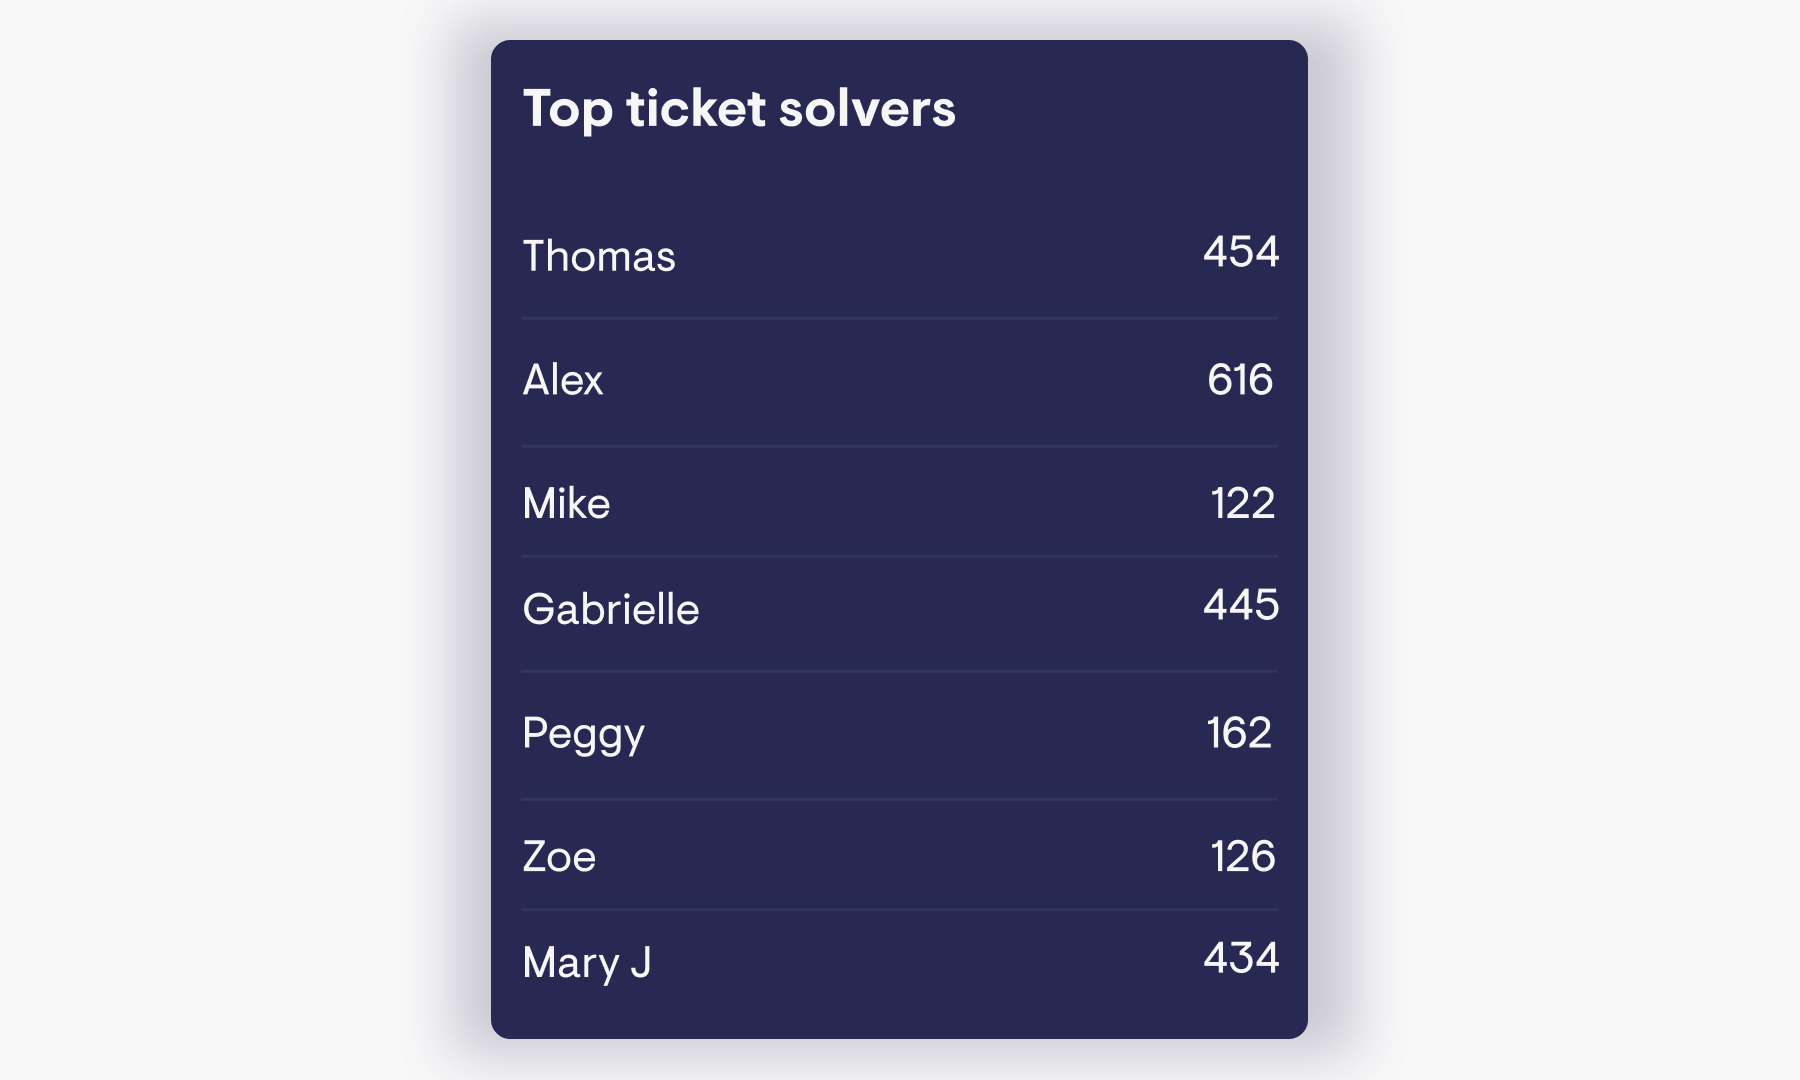Select the Peggy row
The width and height of the screenshot is (1800, 1080).
pos(900,733)
